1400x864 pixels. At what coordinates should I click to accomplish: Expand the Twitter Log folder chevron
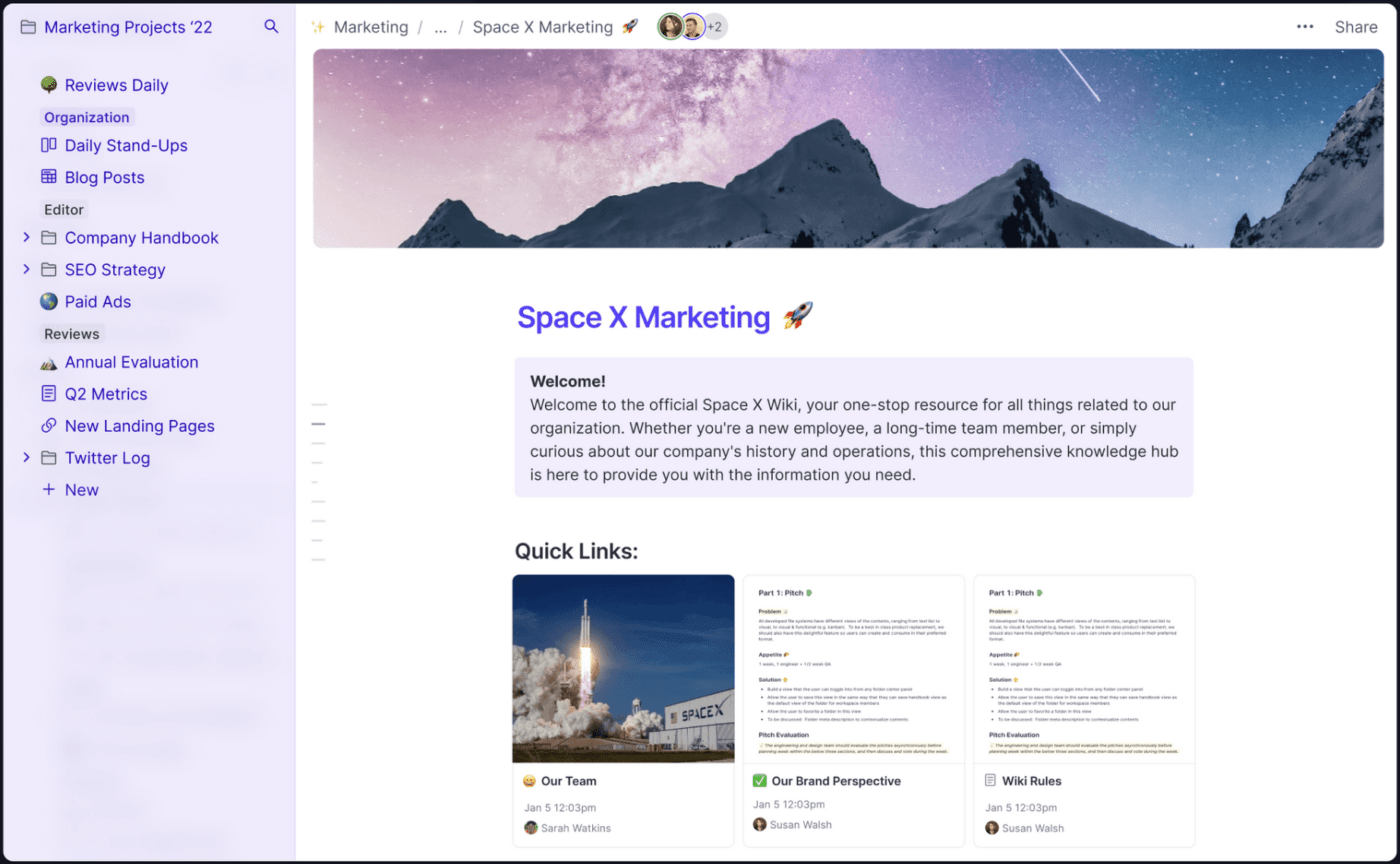tap(26, 458)
